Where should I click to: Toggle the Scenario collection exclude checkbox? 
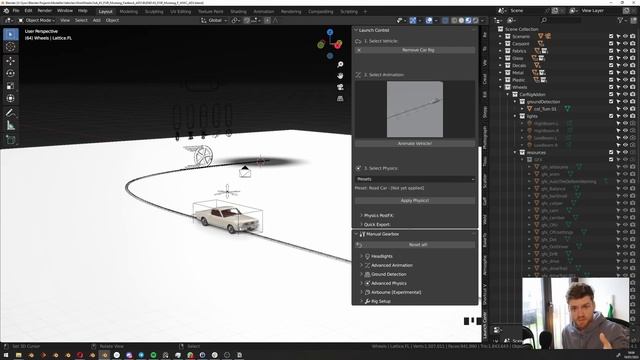(x=611, y=36)
